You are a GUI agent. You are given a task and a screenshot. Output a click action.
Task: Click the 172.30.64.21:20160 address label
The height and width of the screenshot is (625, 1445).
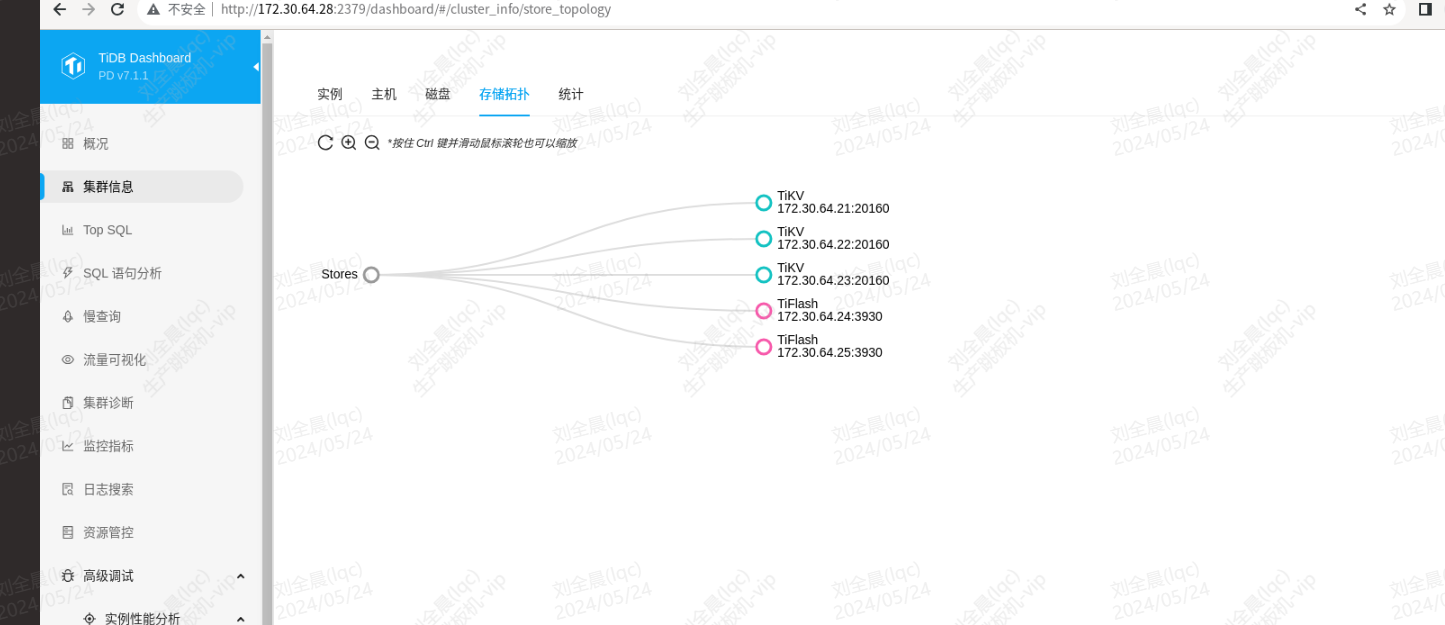click(833, 209)
